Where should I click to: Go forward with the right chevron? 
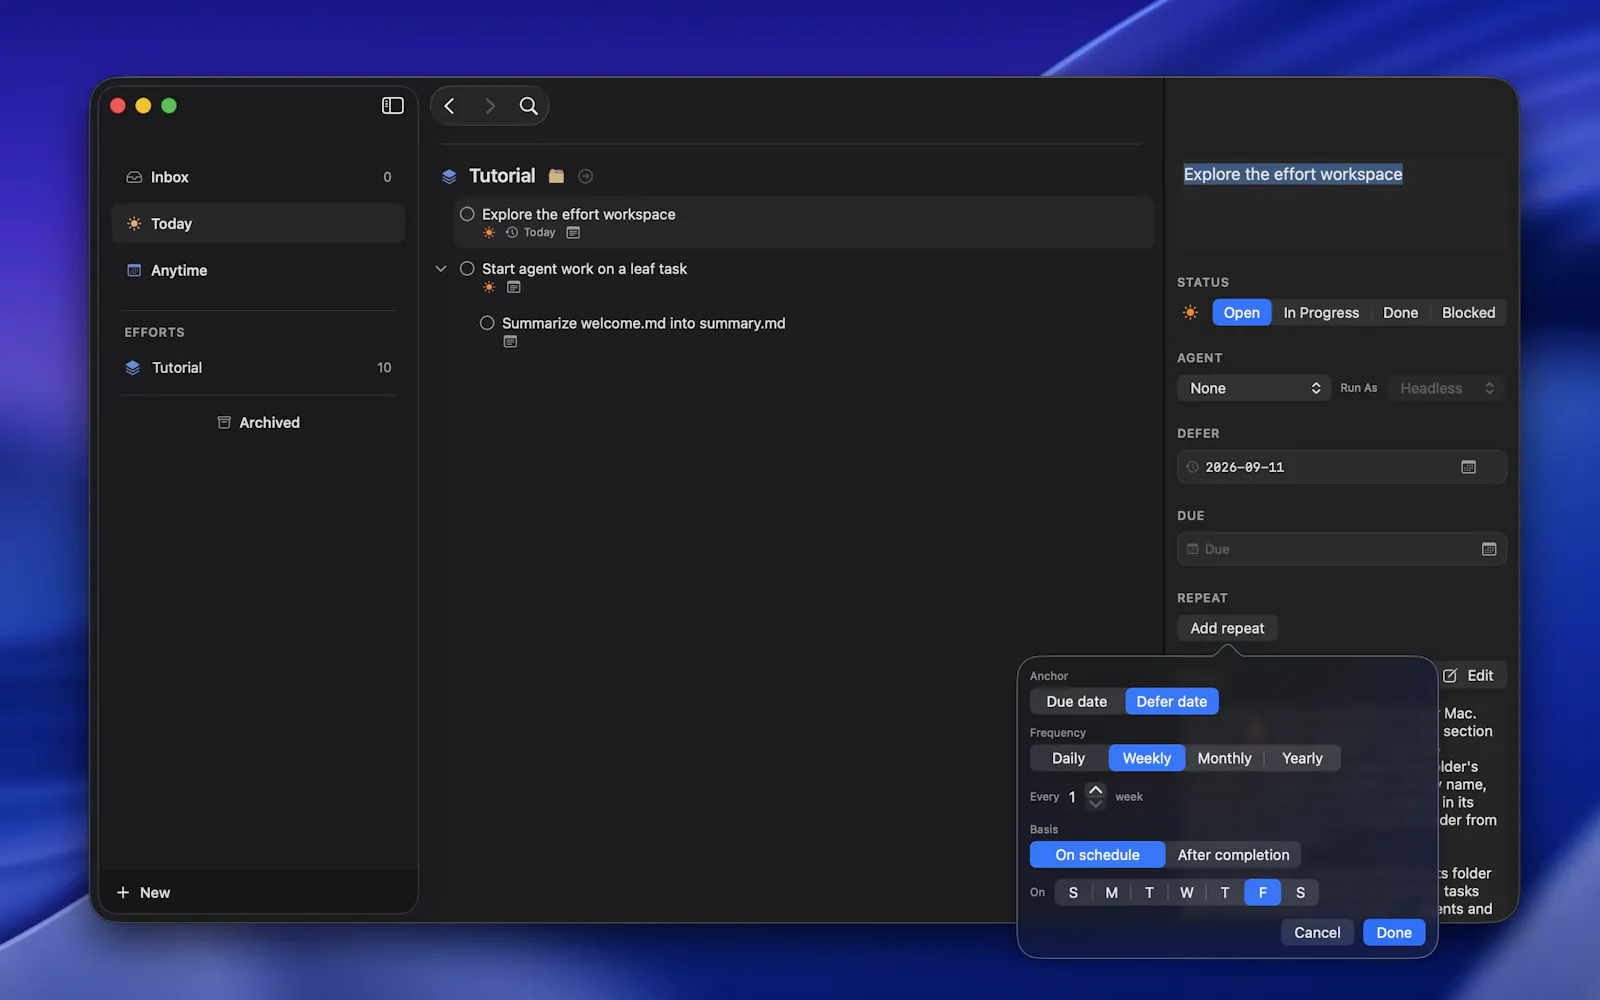(489, 106)
